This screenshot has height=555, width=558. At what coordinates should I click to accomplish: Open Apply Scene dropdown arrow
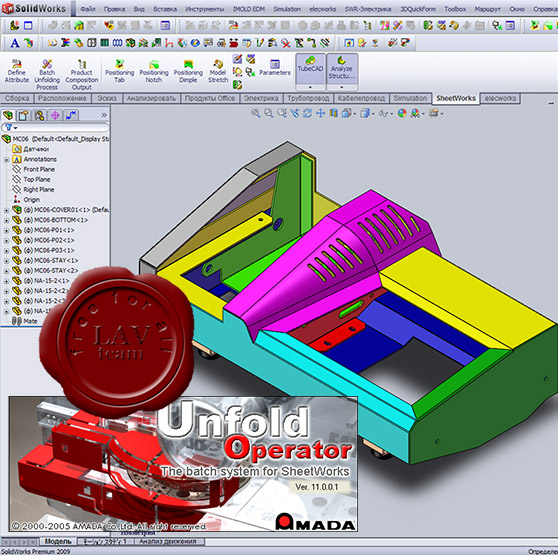(423, 114)
